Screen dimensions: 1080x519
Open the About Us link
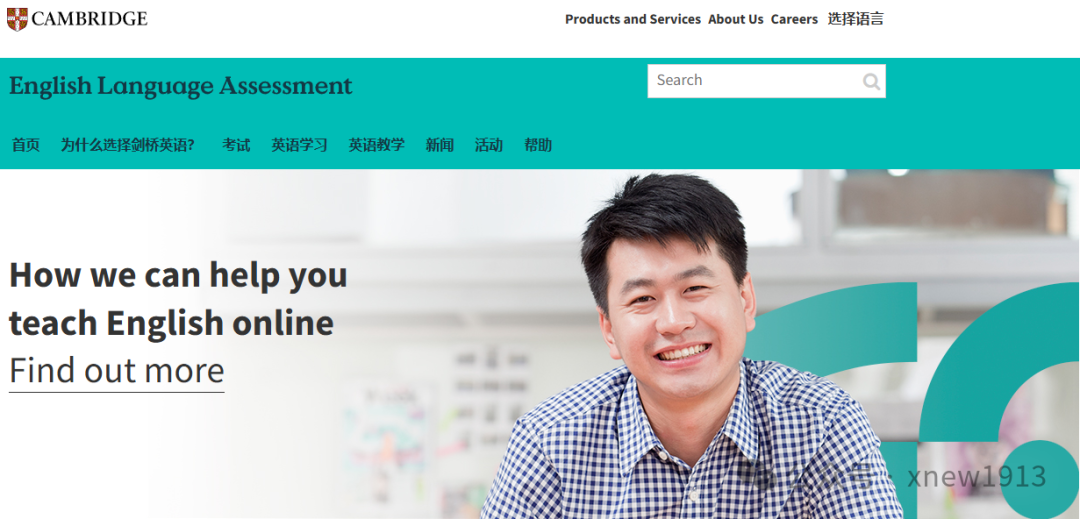[x=736, y=19]
